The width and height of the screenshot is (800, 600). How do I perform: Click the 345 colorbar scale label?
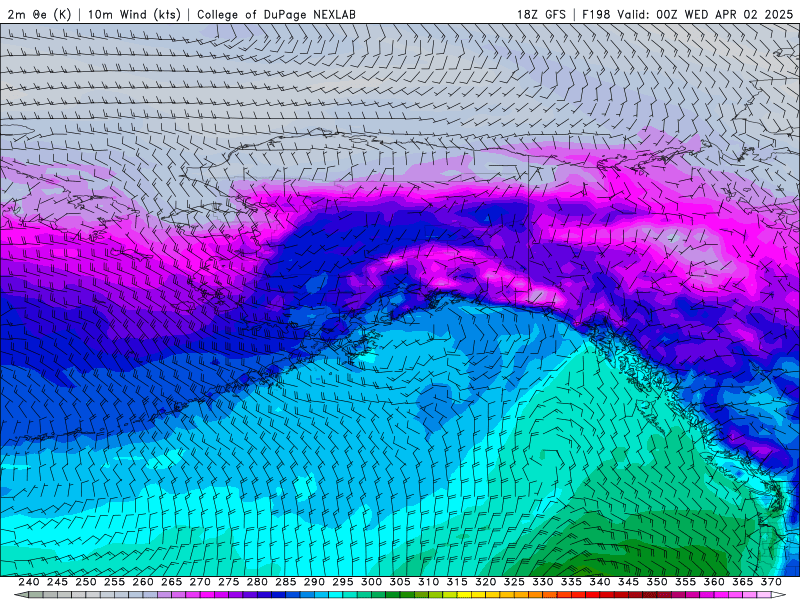click(629, 582)
